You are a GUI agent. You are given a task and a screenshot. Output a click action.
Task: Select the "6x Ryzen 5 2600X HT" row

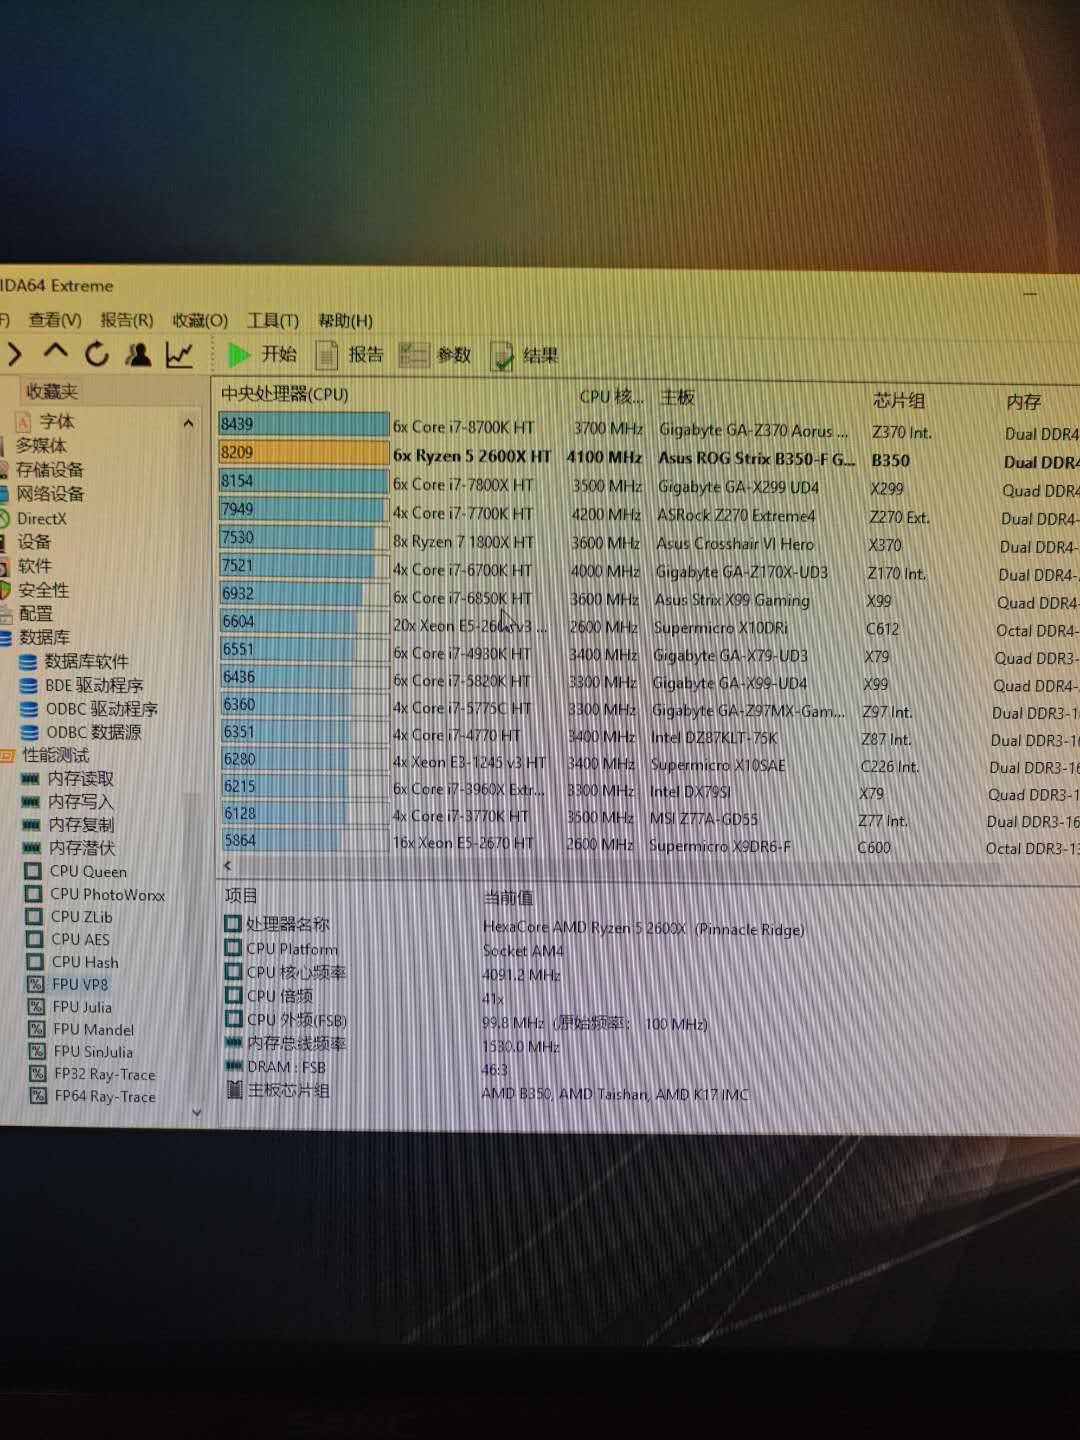tap(648, 458)
